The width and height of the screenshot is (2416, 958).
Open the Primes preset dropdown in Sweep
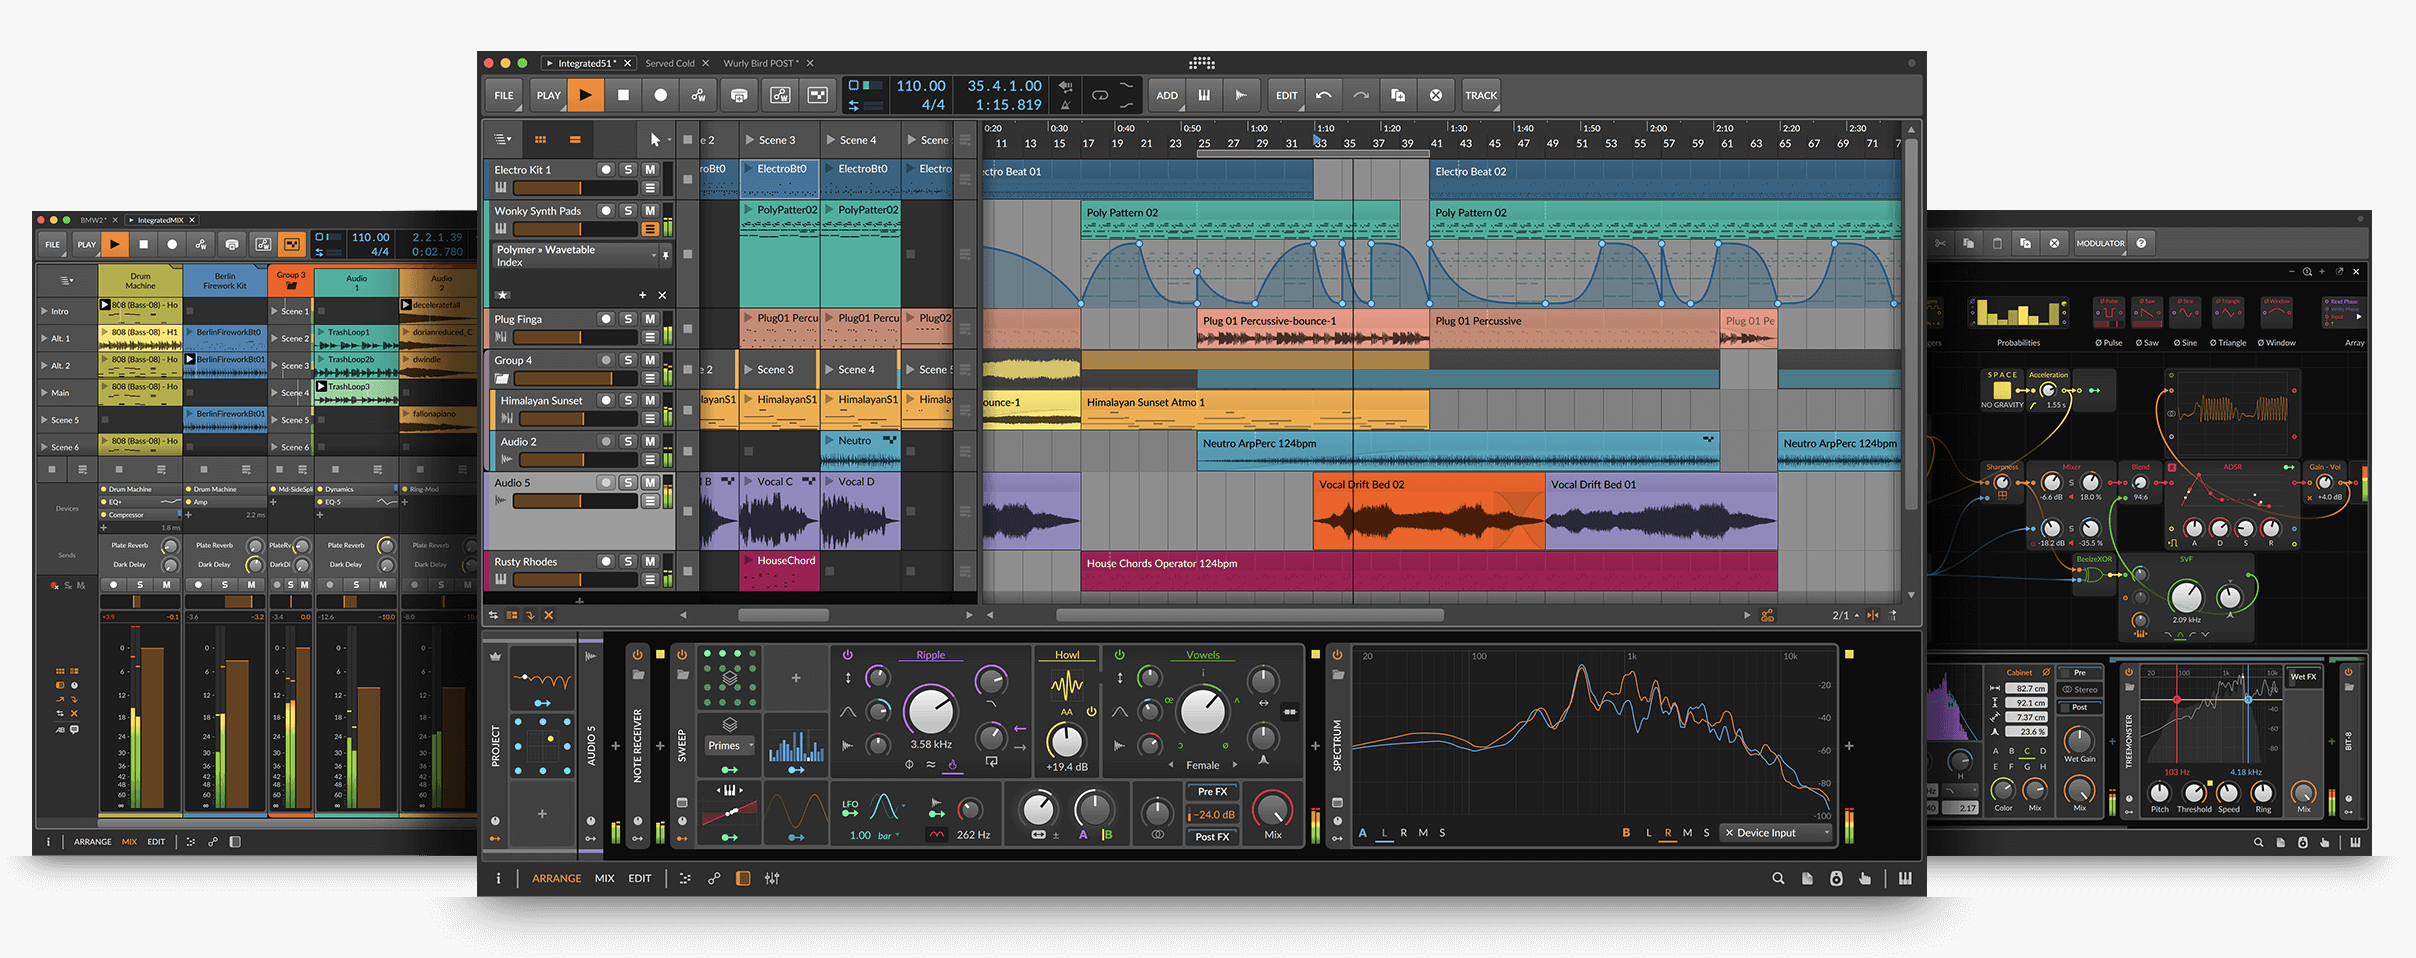[730, 746]
